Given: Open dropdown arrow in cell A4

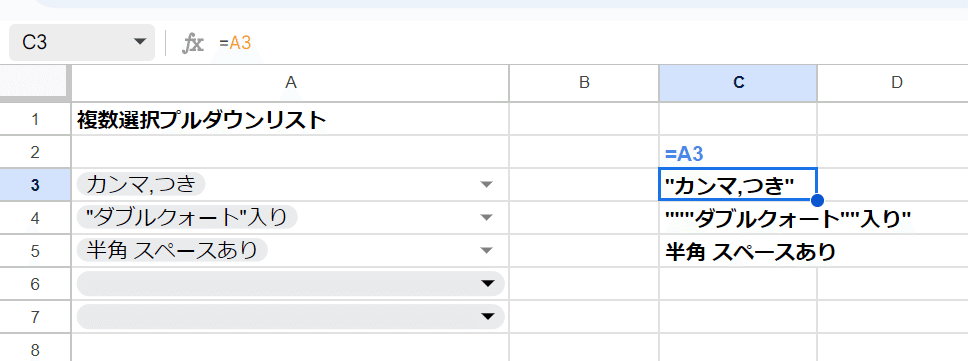Looking at the screenshot, I should tap(487, 217).
